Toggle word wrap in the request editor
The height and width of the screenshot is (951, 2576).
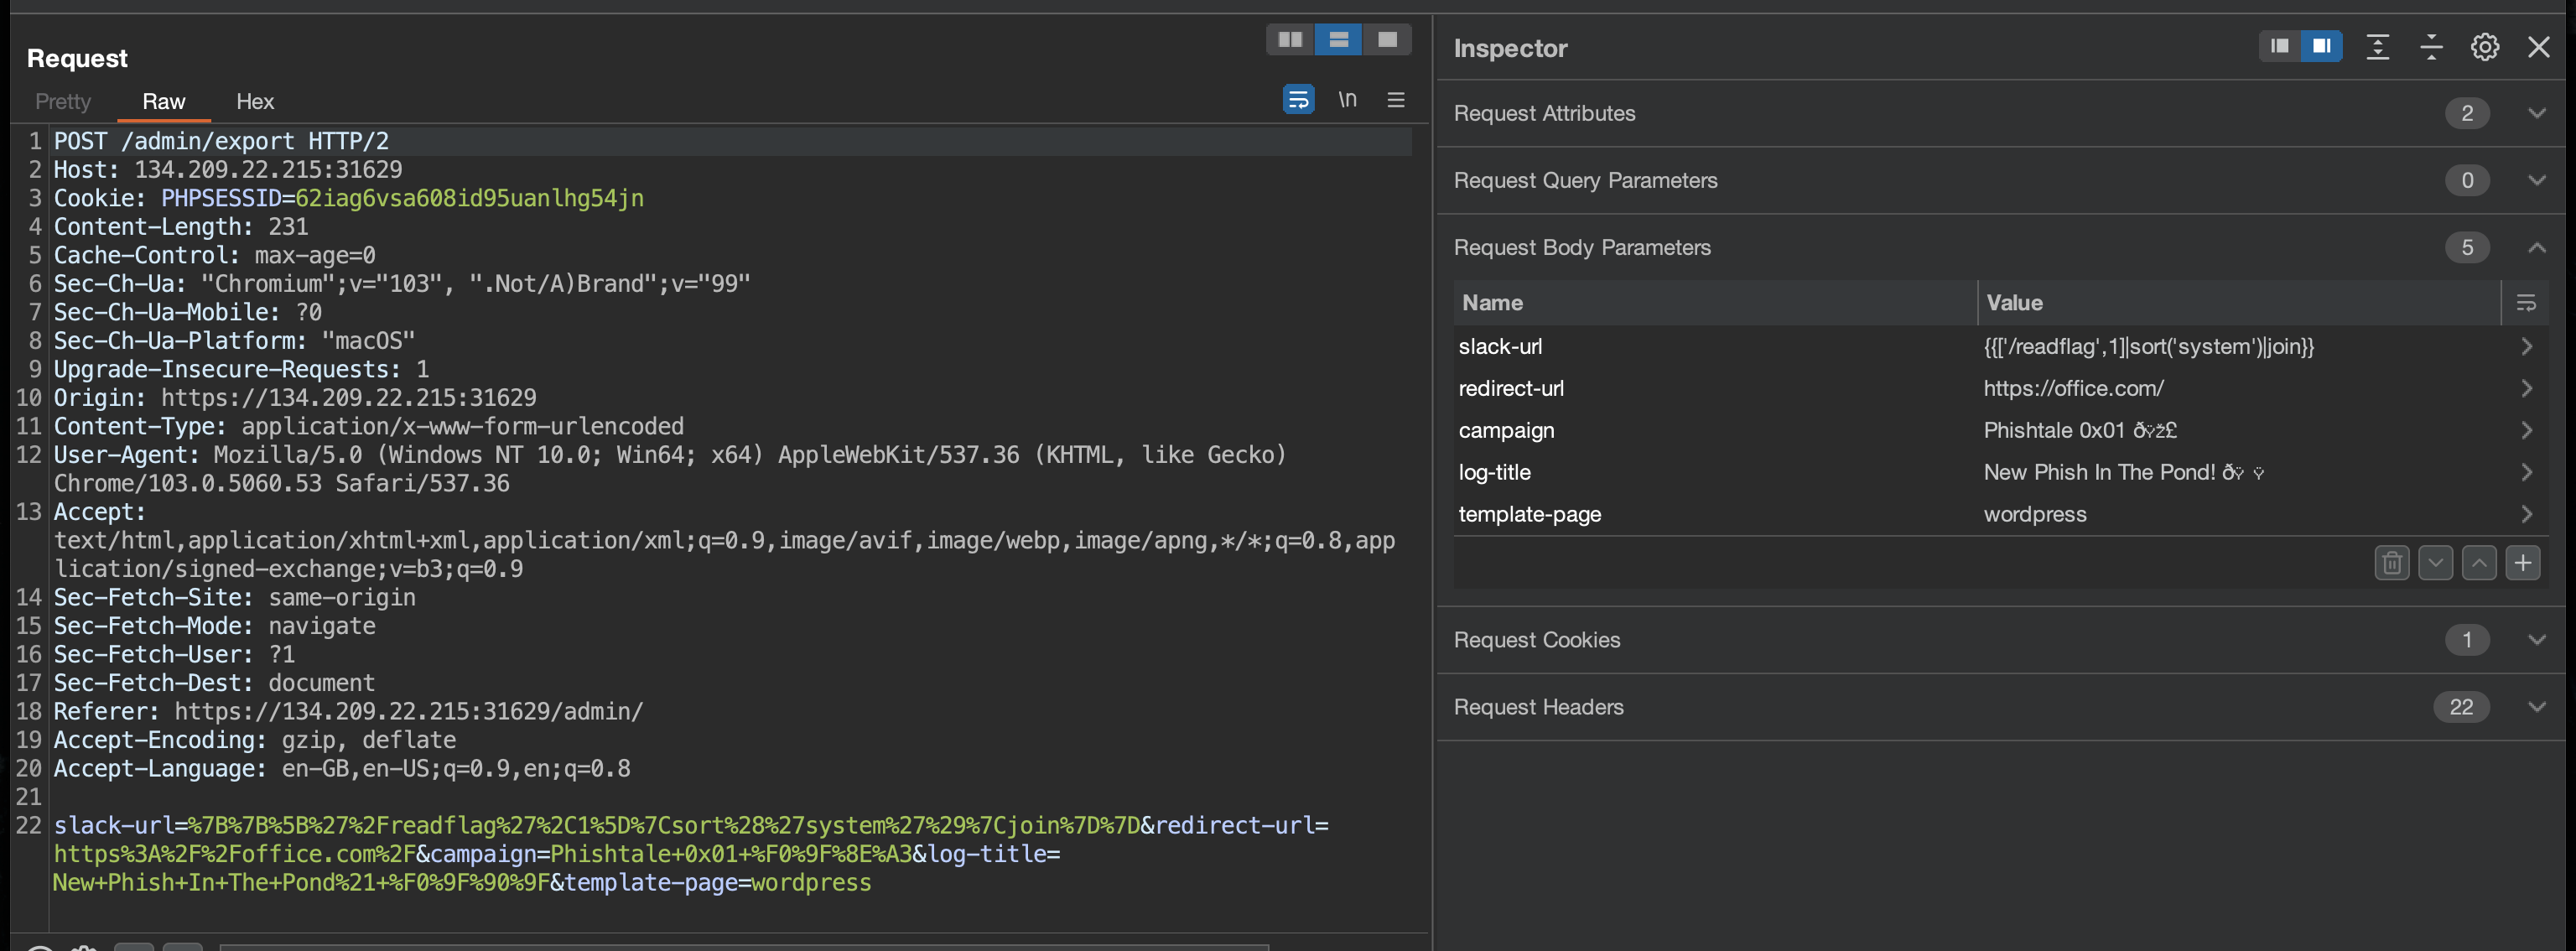[x=1298, y=100]
